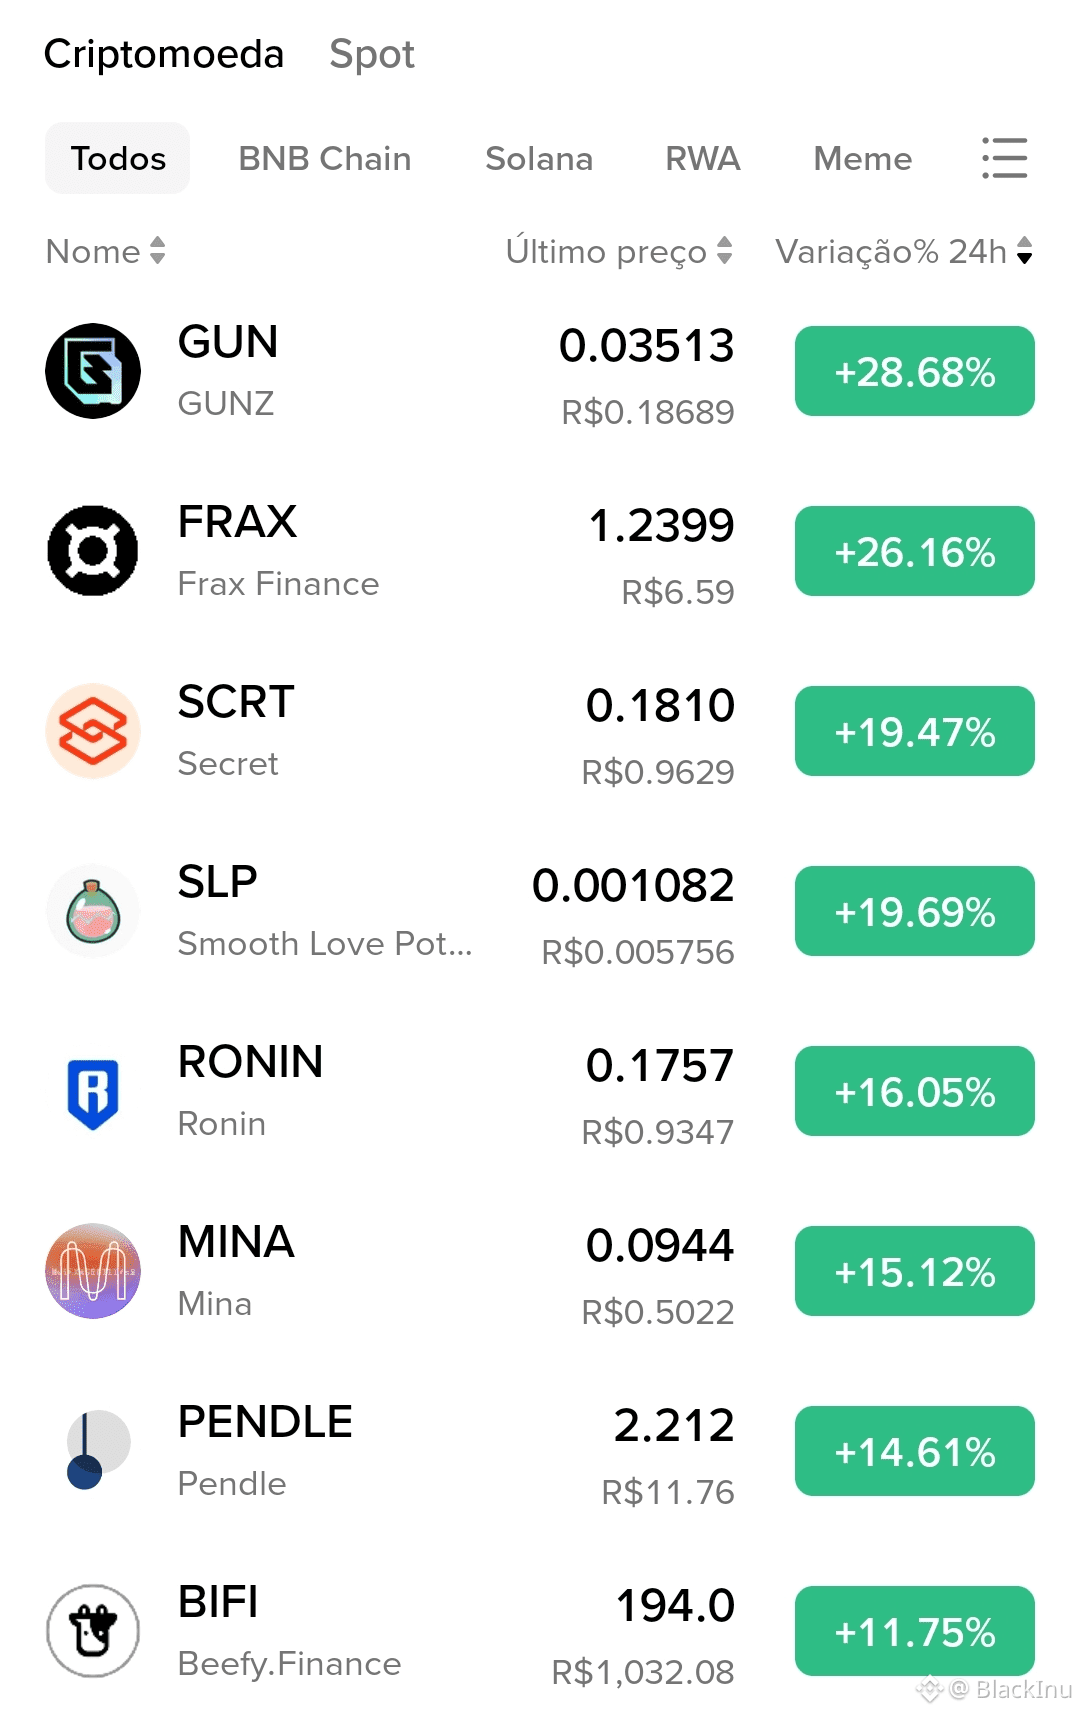Tap the SLP potion icon
This screenshot has height=1714, width=1080.
click(x=93, y=911)
